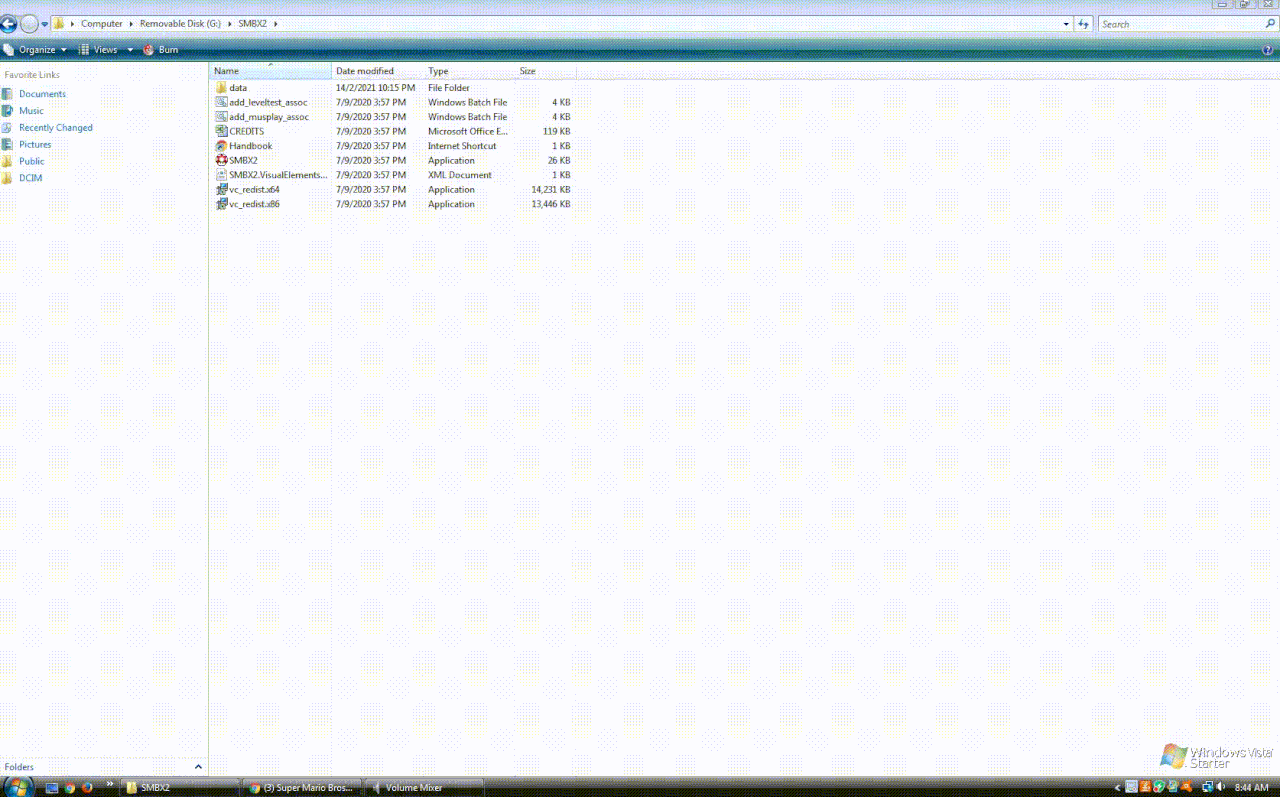Select SMBX2.VisualElements XML file icon
Viewport: 1280px width, 797px height.
pyautogui.click(x=221, y=175)
